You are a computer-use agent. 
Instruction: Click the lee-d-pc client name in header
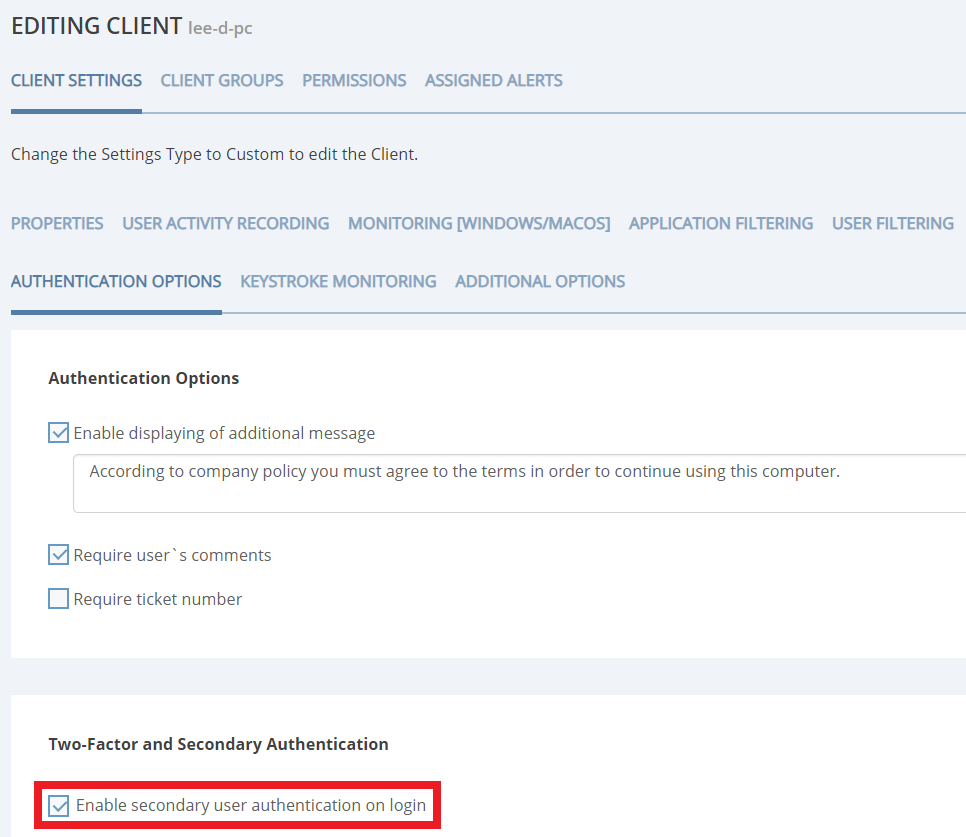[x=220, y=28]
